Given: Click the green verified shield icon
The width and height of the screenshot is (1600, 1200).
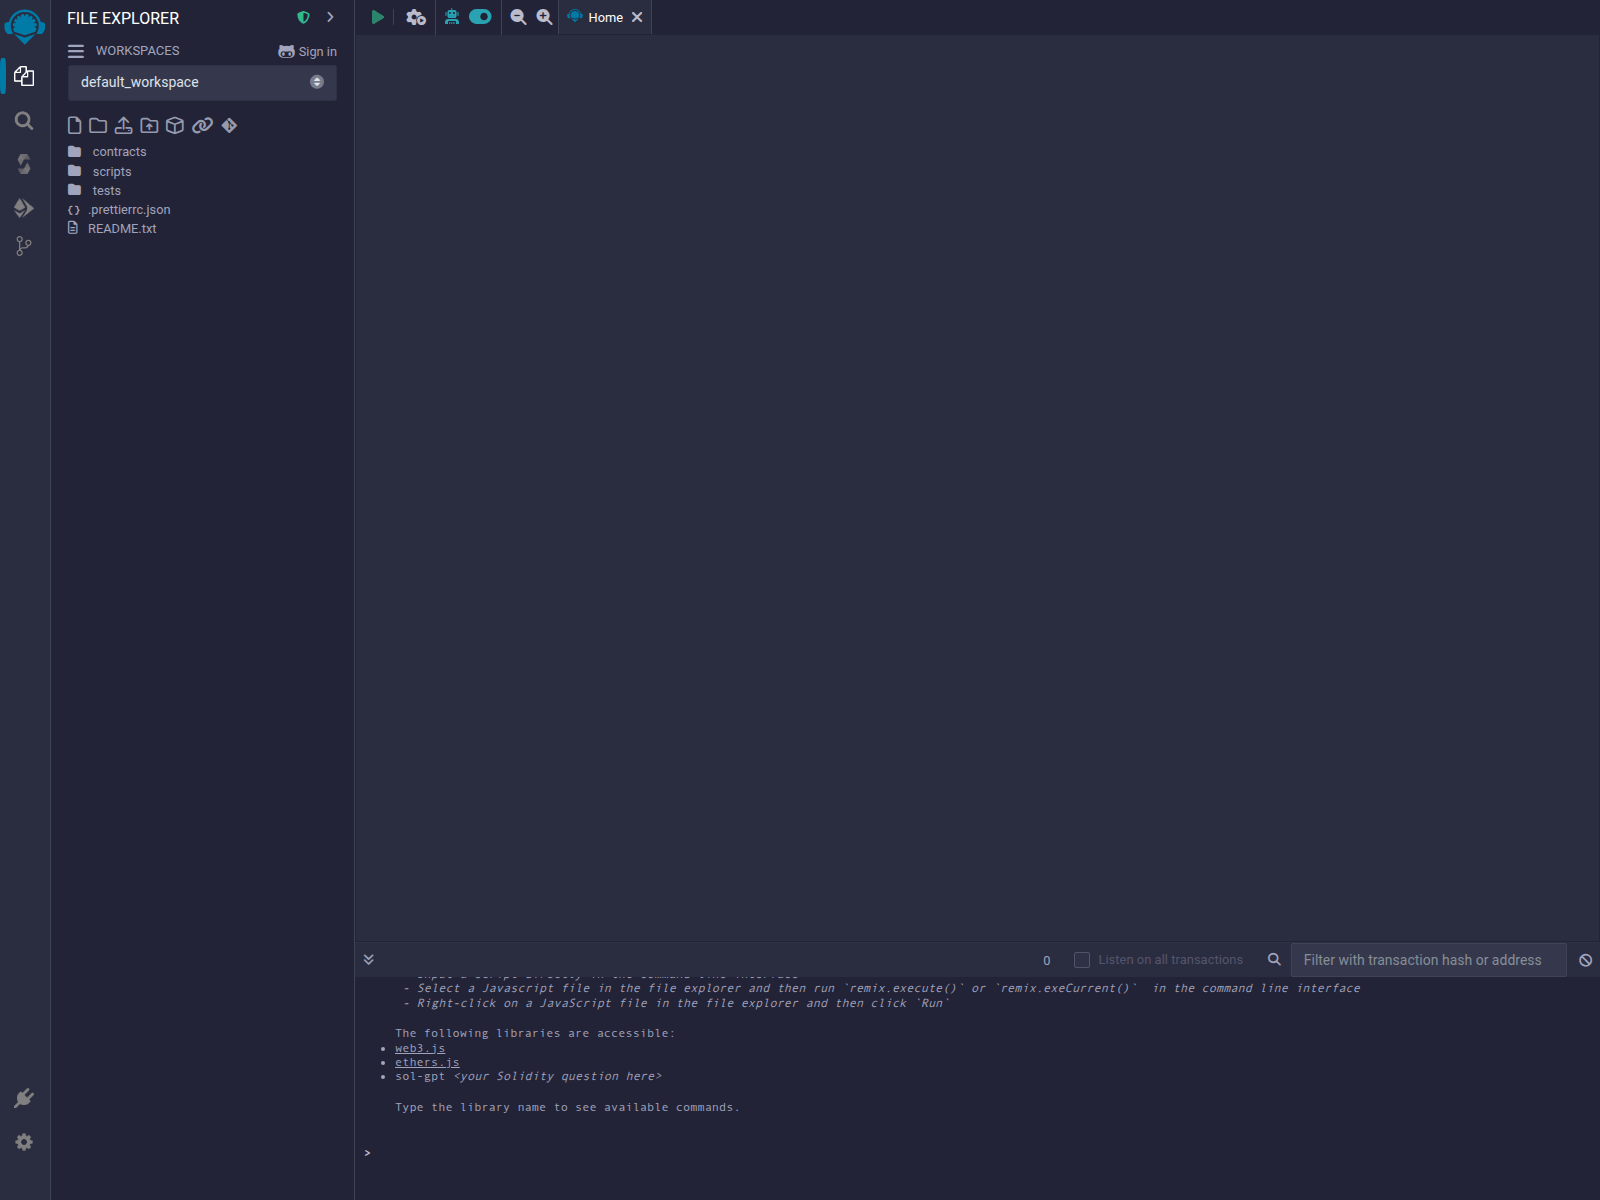Looking at the screenshot, I should (303, 18).
